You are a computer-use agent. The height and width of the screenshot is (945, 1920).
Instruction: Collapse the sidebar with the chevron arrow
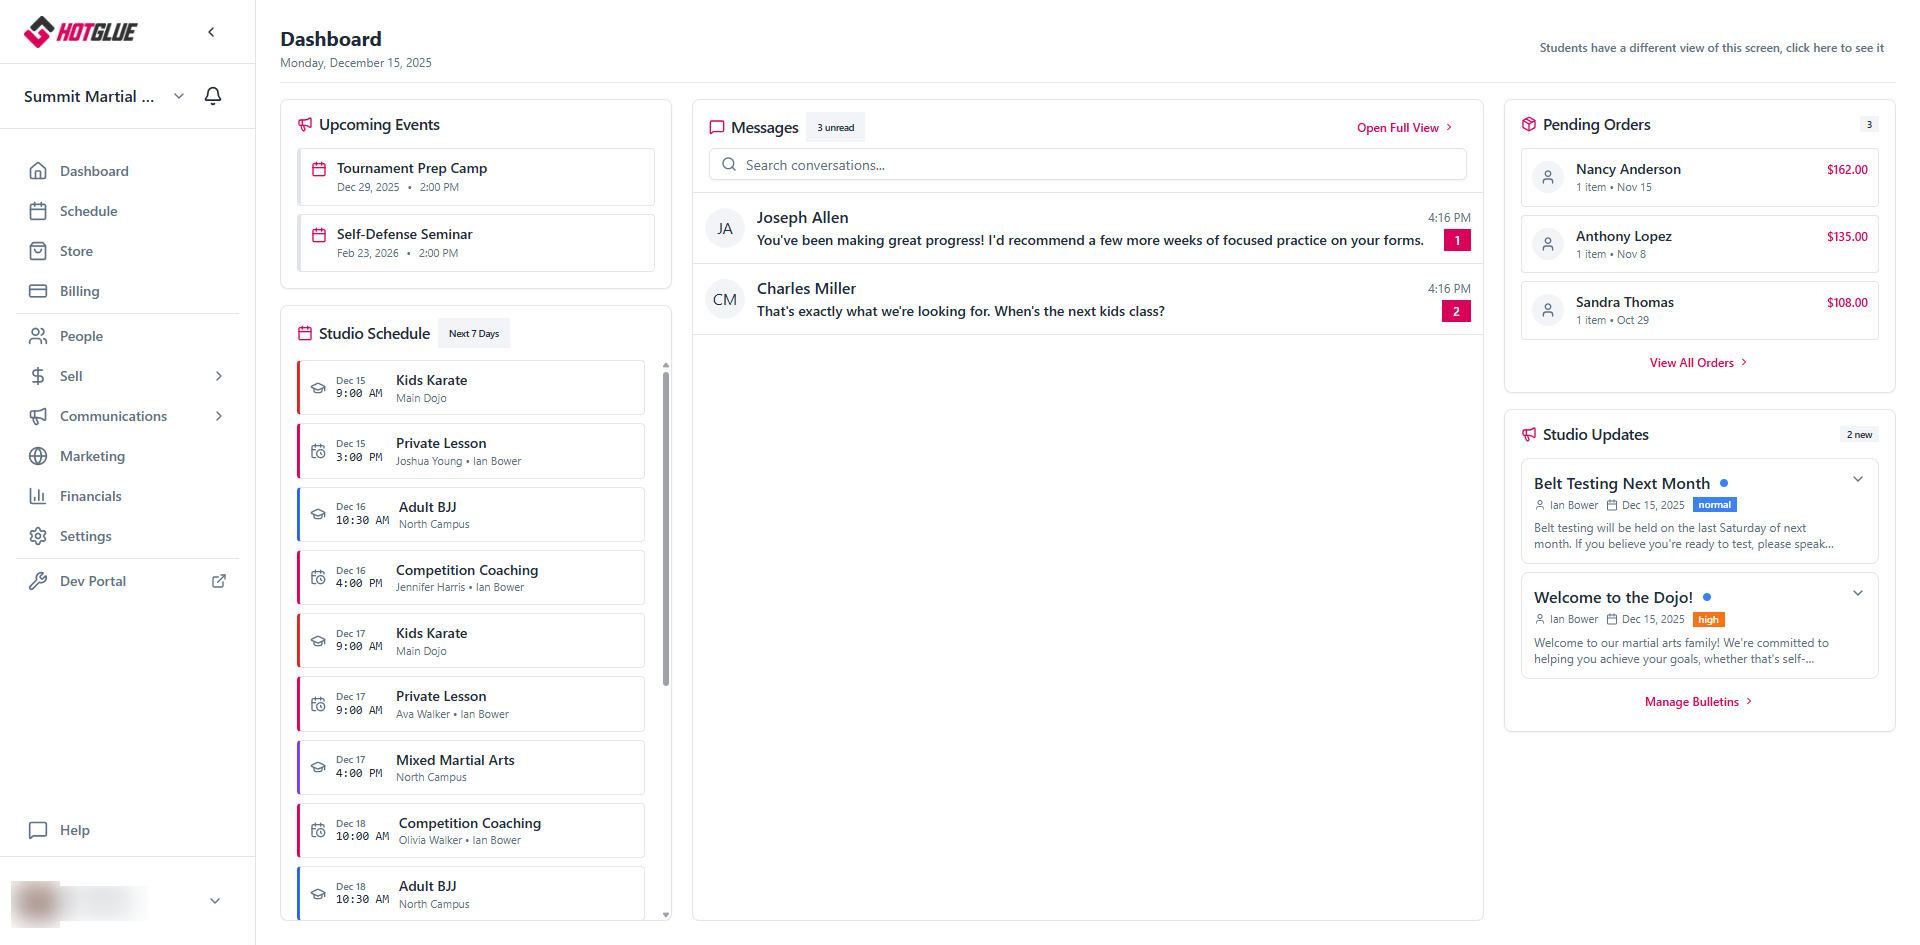coord(211,31)
